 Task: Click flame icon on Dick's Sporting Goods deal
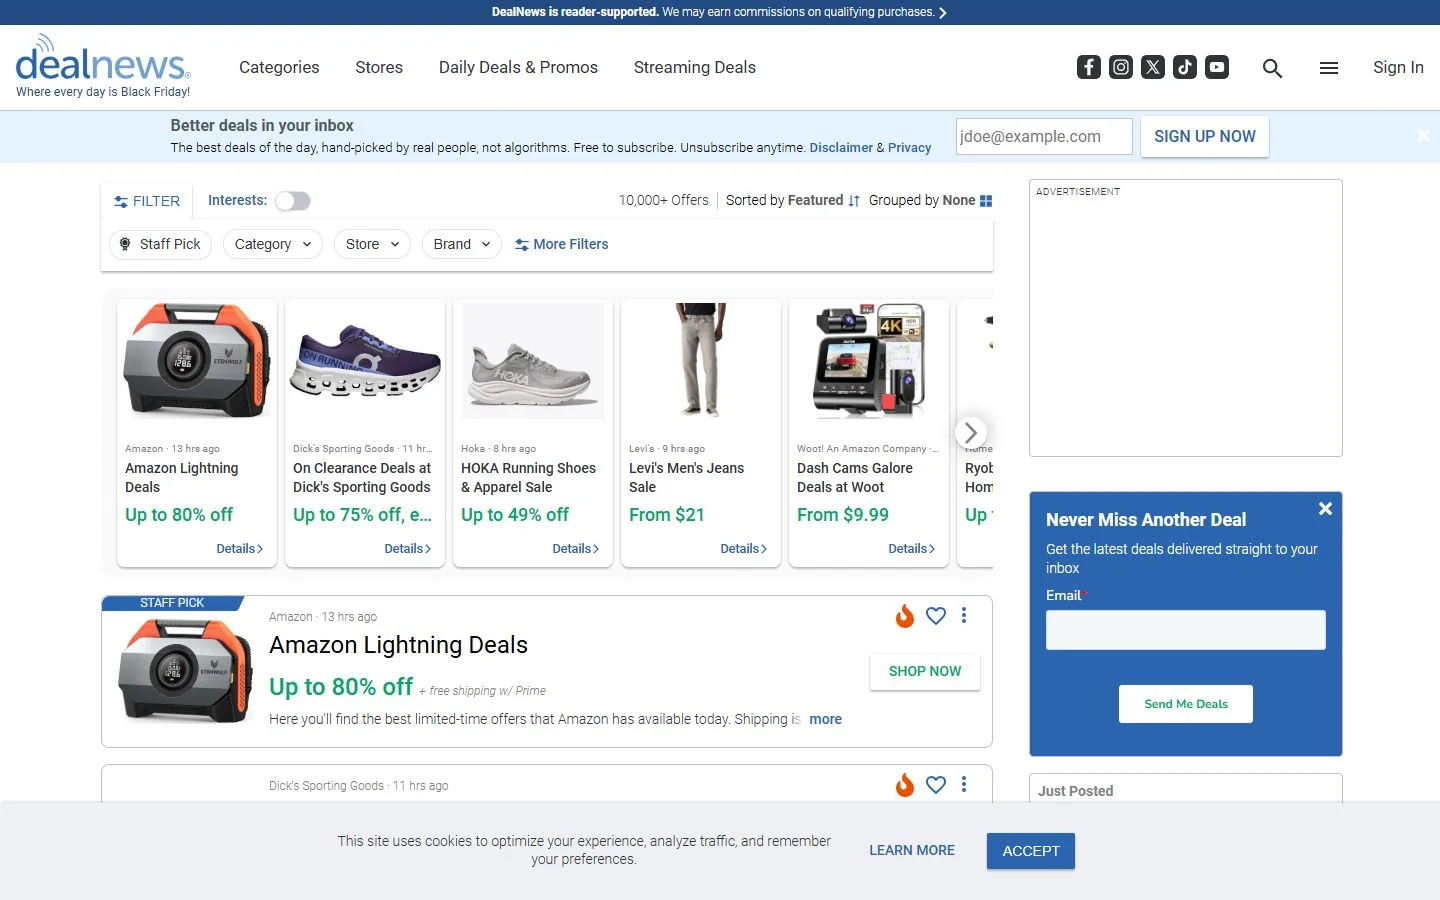905,785
